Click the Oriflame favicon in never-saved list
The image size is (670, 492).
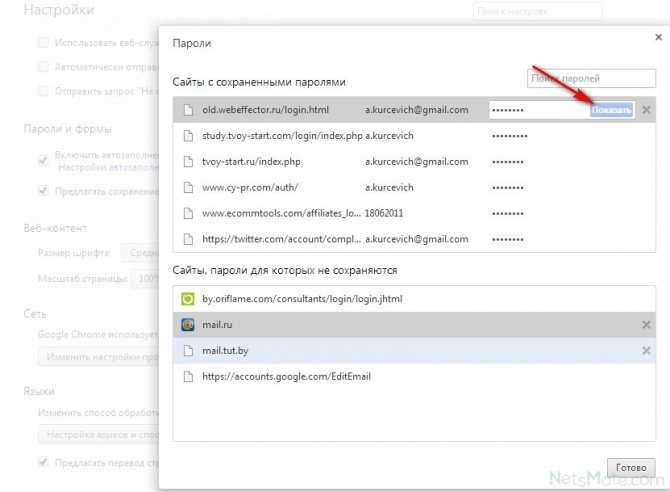coord(187,298)
